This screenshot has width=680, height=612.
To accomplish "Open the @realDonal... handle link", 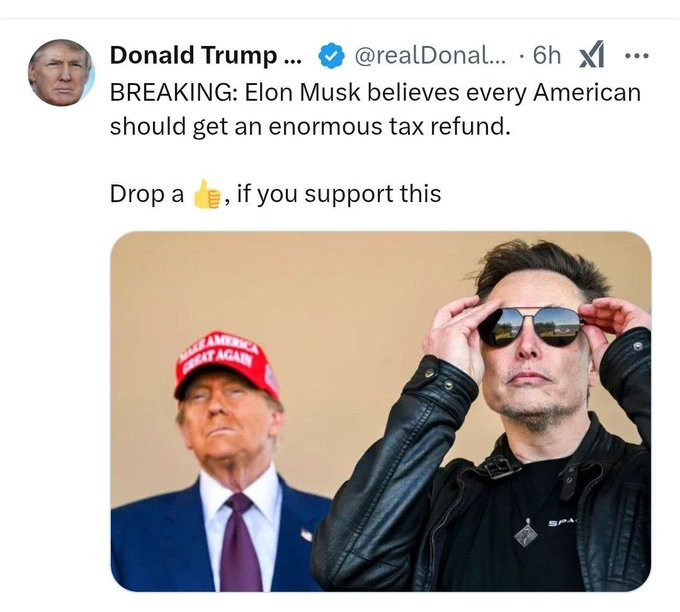I will [x=429, y=54].
